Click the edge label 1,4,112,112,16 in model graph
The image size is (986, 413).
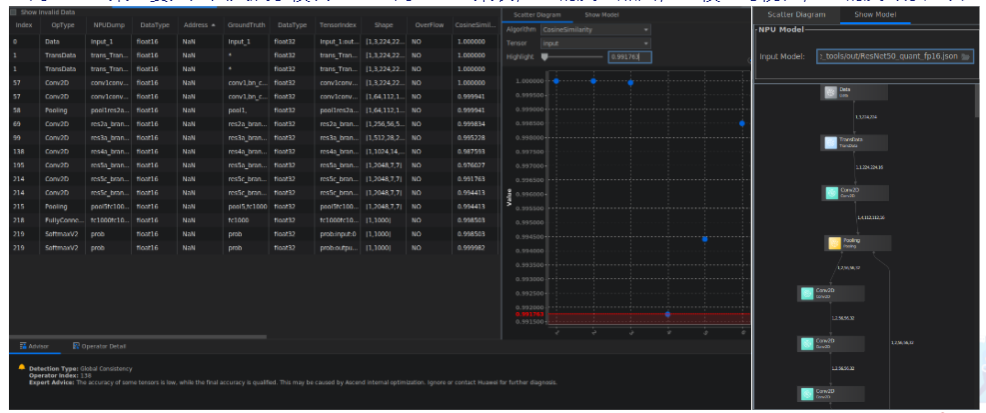point(872,218)
